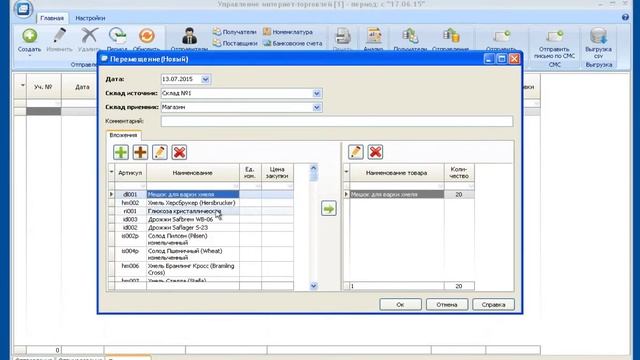Screen dimensions: 640x360
Task: Click the Печать printer icon
Action: [x=342, y=36]
